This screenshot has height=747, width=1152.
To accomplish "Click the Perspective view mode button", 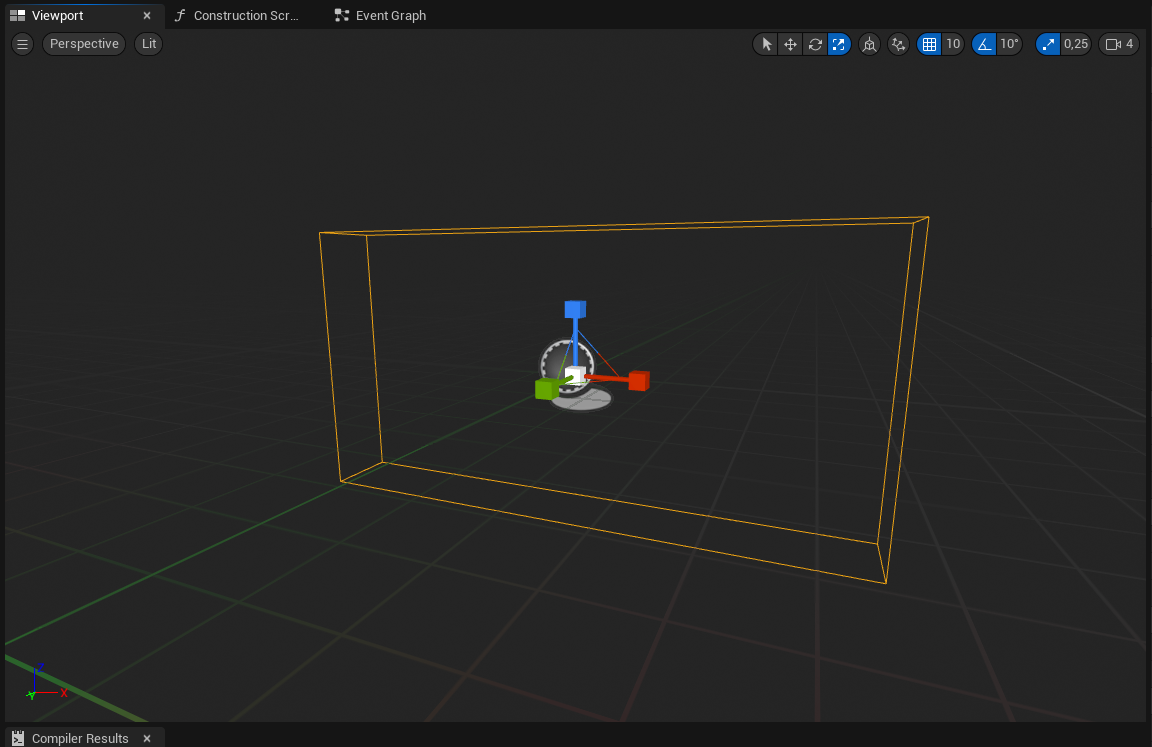I will [84, 44].
